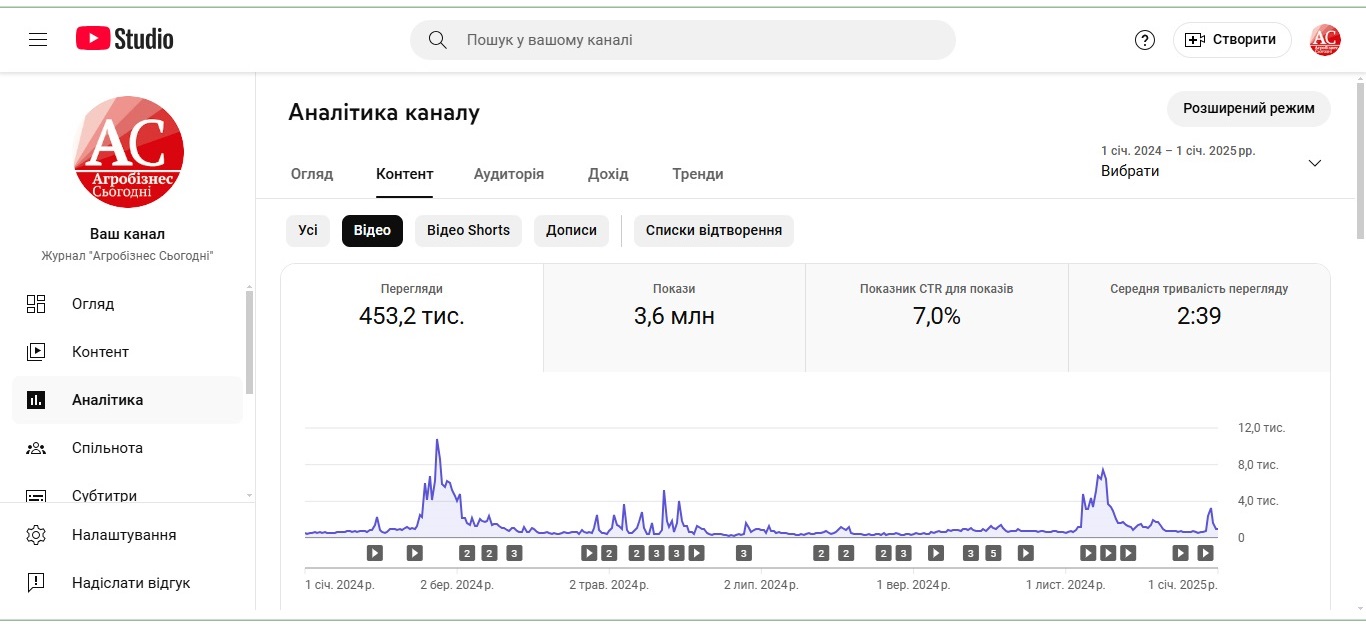
Task: Click the channel search field
Action: click(700, 40)
